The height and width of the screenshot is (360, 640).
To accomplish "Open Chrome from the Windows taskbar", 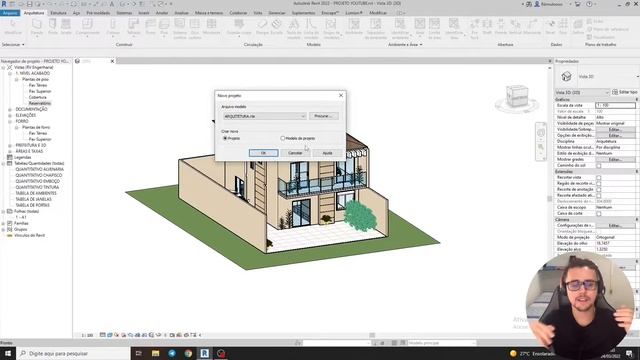I will [x=188, y=353].
